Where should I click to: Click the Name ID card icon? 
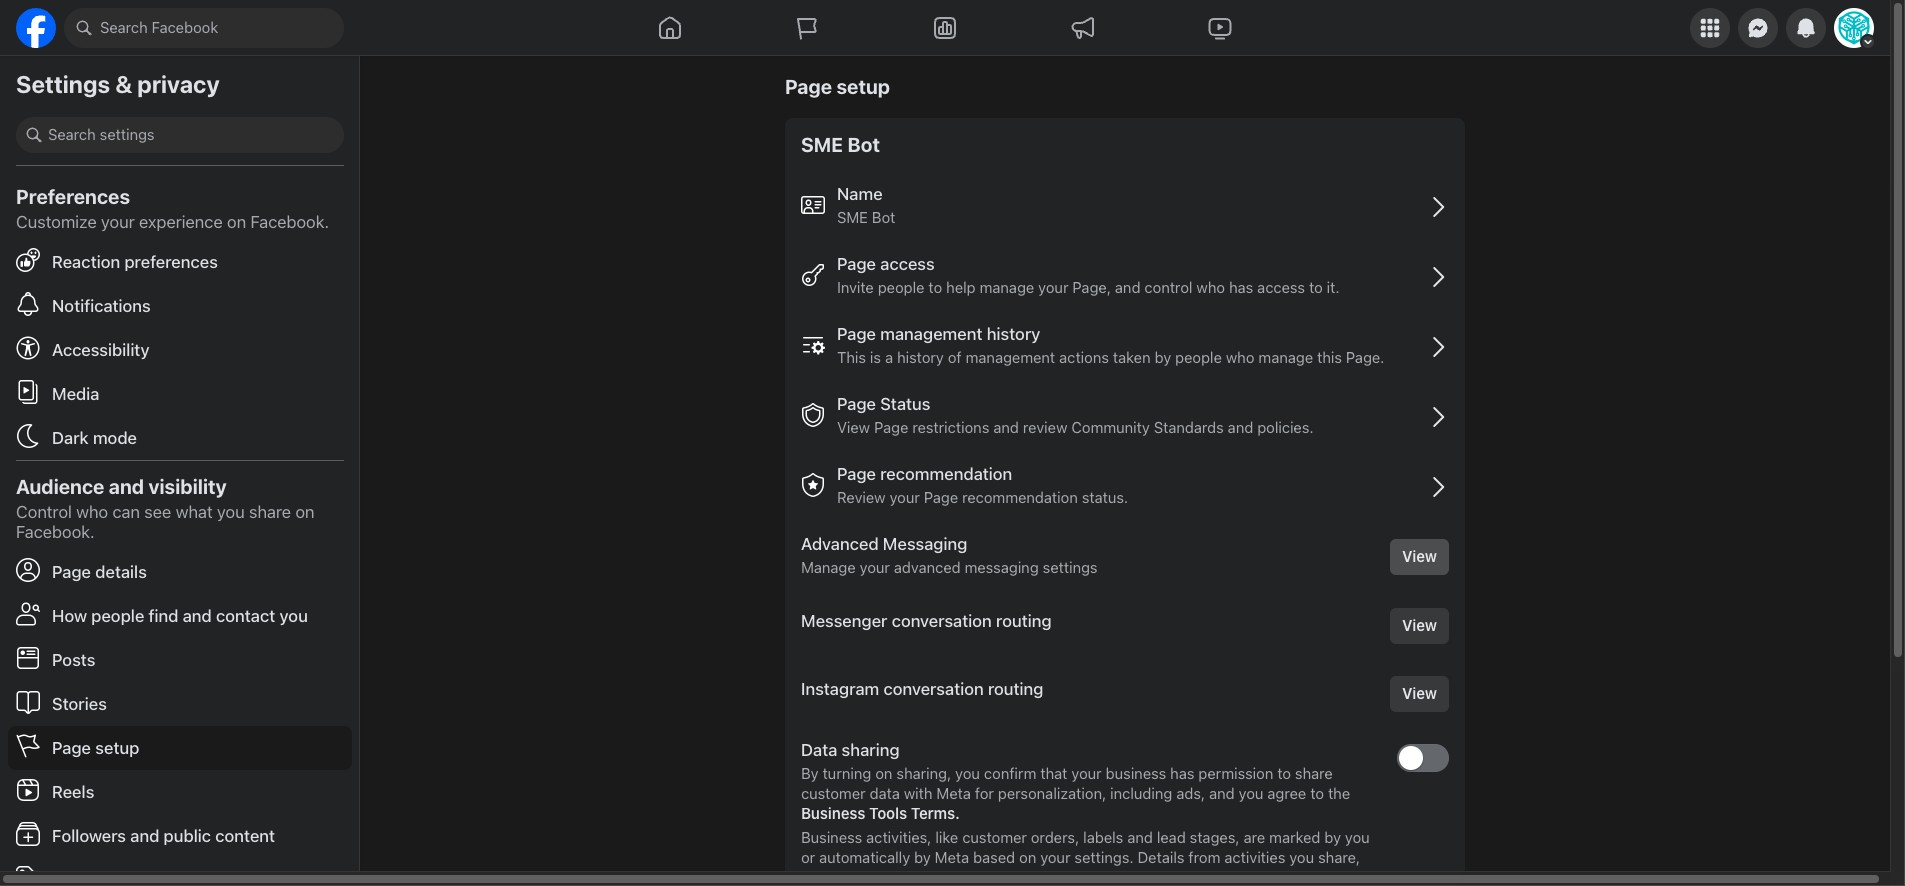click(813, 206)
